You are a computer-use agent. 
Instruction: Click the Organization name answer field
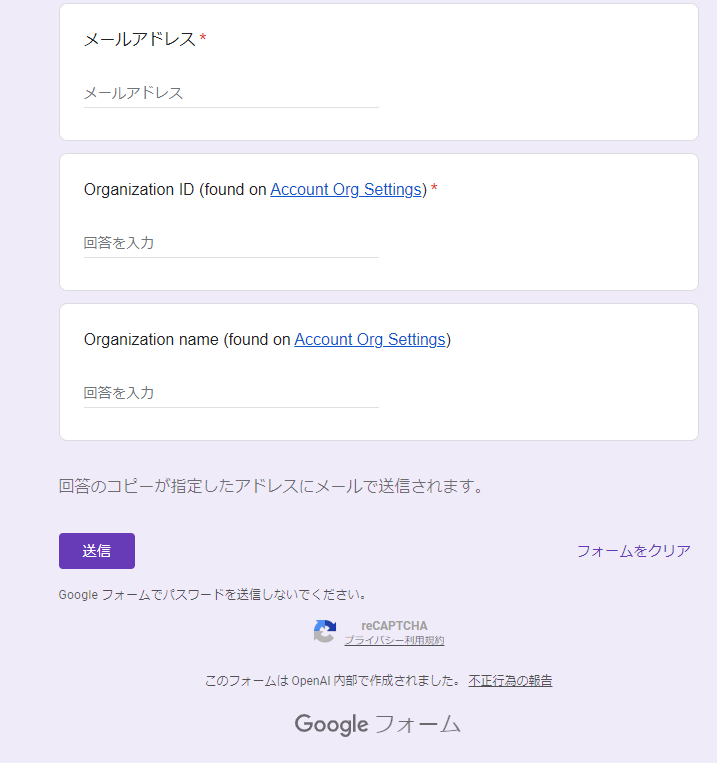230,393
